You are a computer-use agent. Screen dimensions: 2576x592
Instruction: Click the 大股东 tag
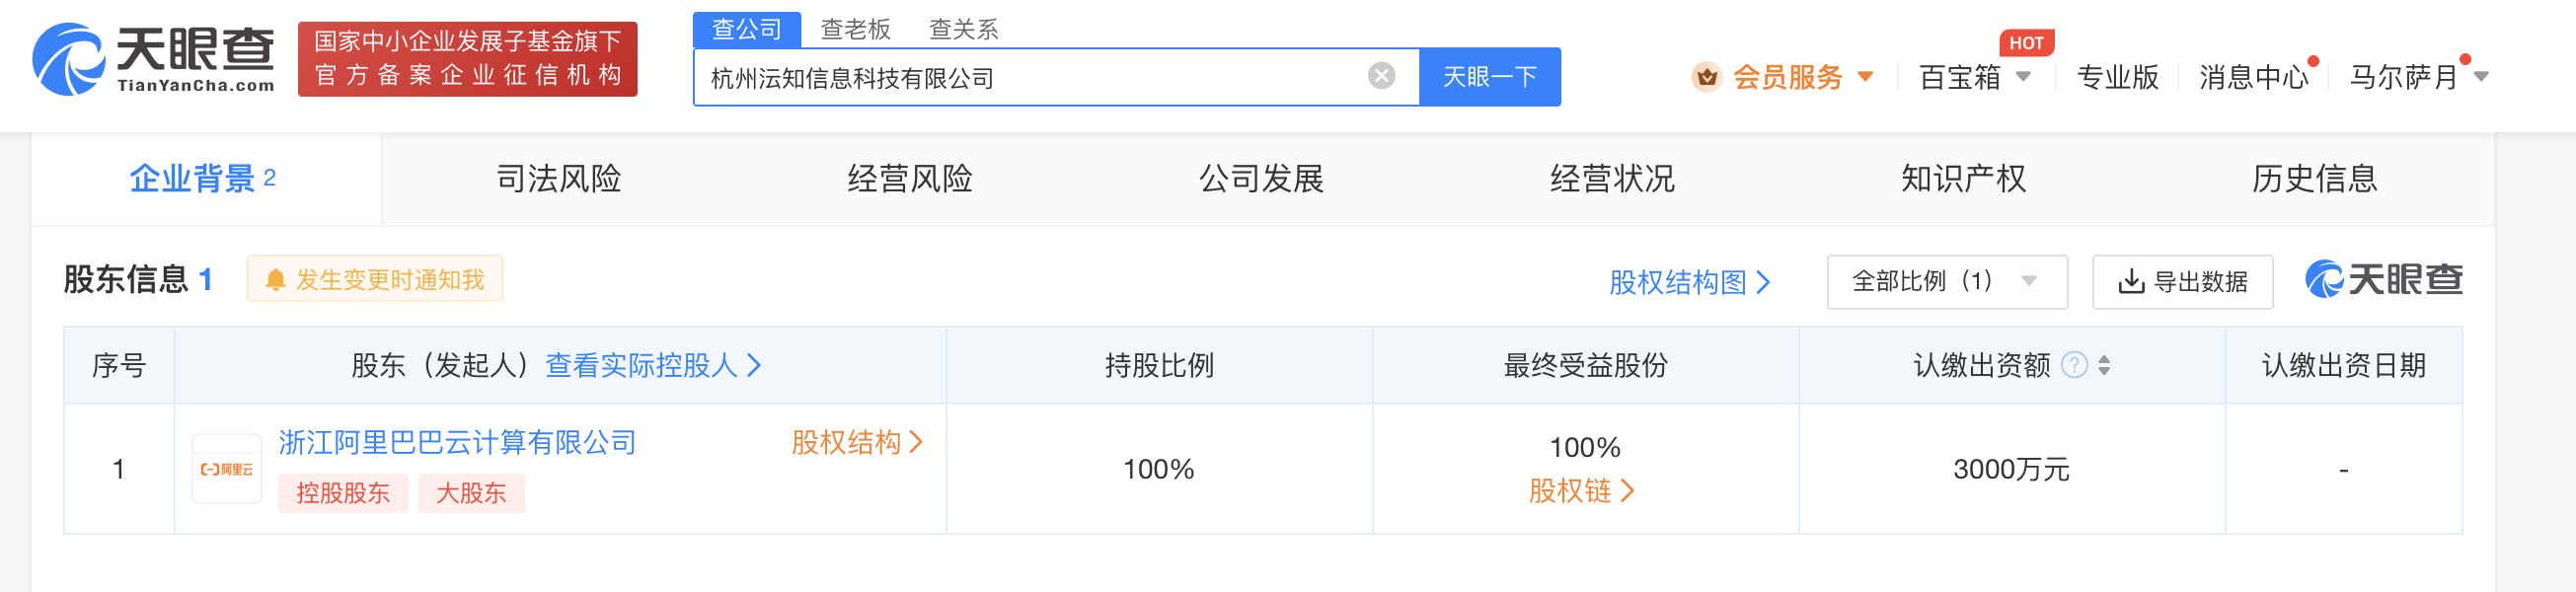point(471,493)
